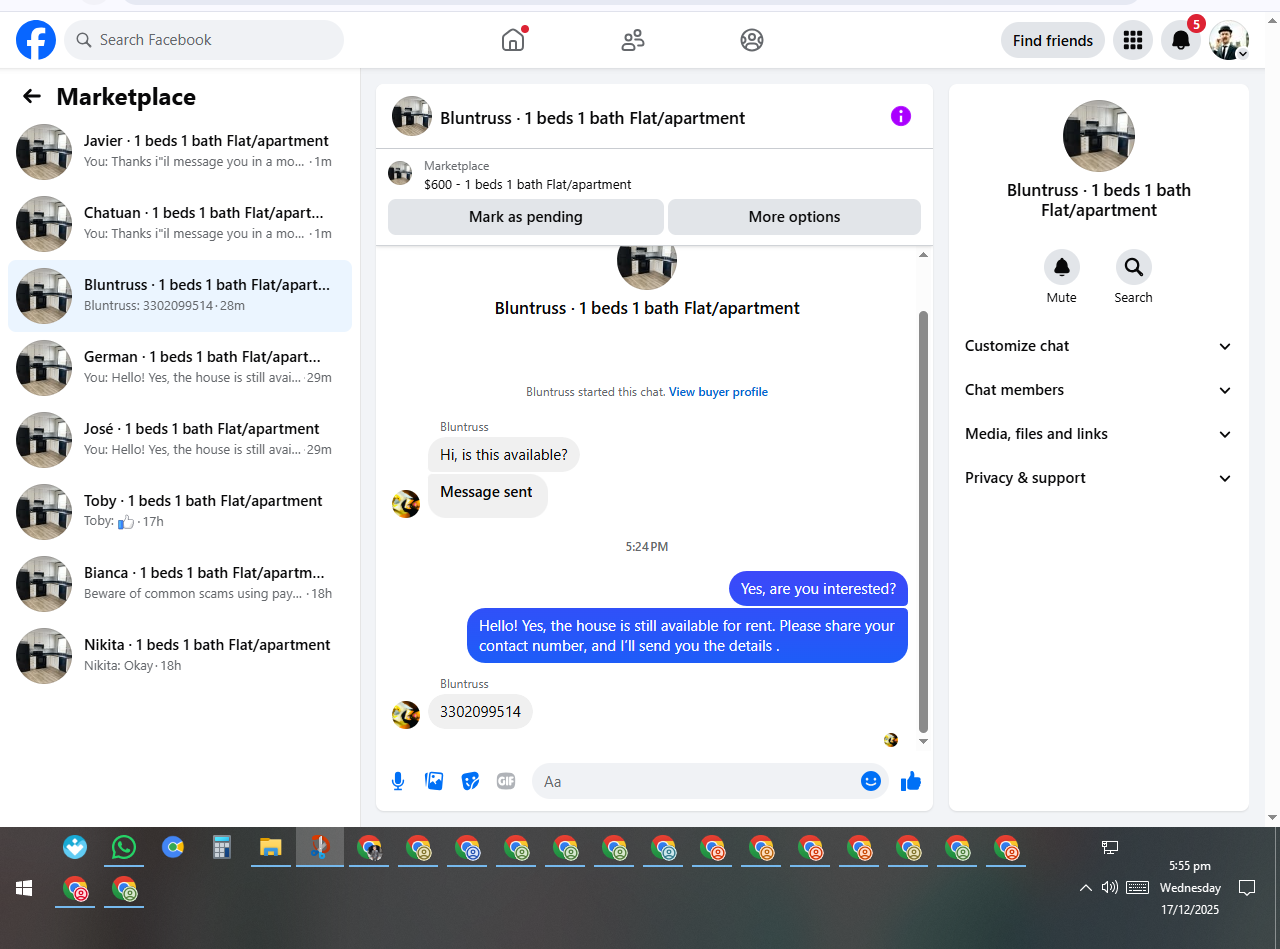
Task: Click the Mark as pending button
Action: tap(526, 217)
